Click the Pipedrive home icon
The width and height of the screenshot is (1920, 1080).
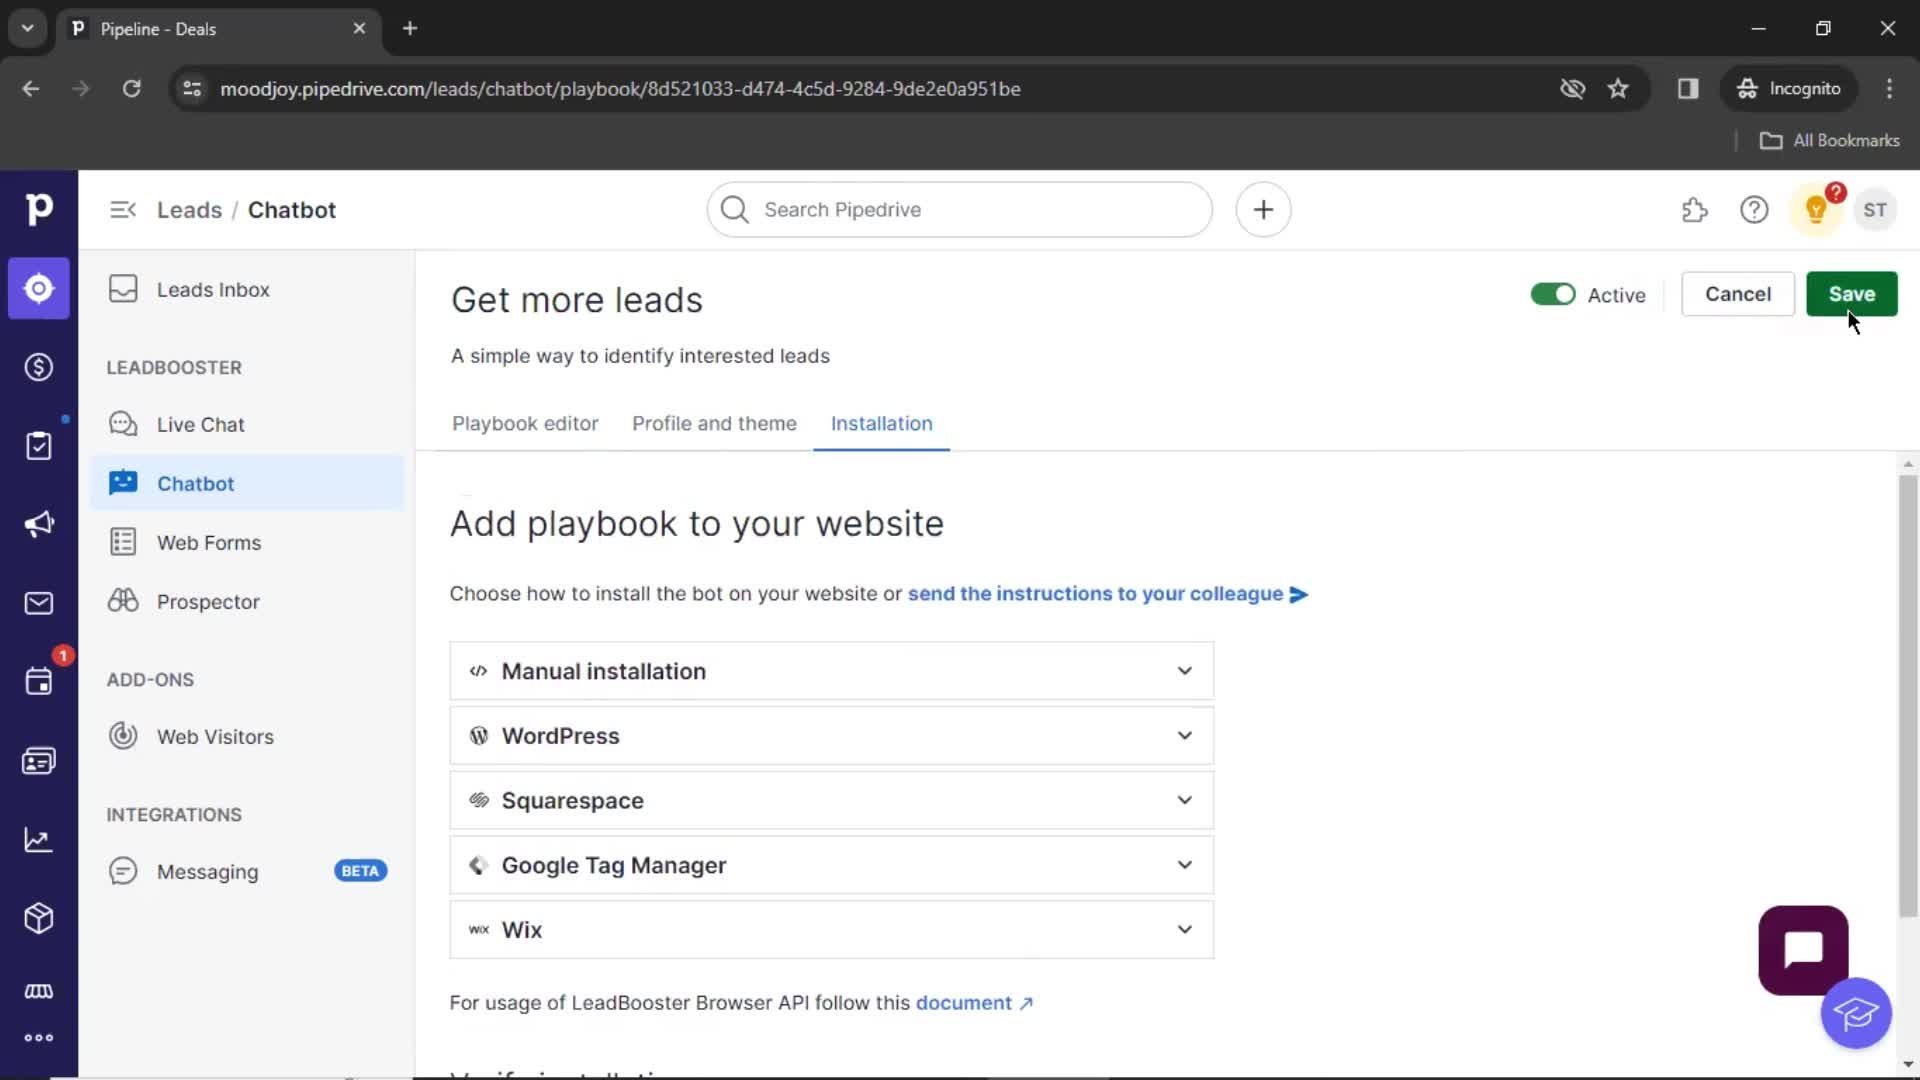pos(38,210)
